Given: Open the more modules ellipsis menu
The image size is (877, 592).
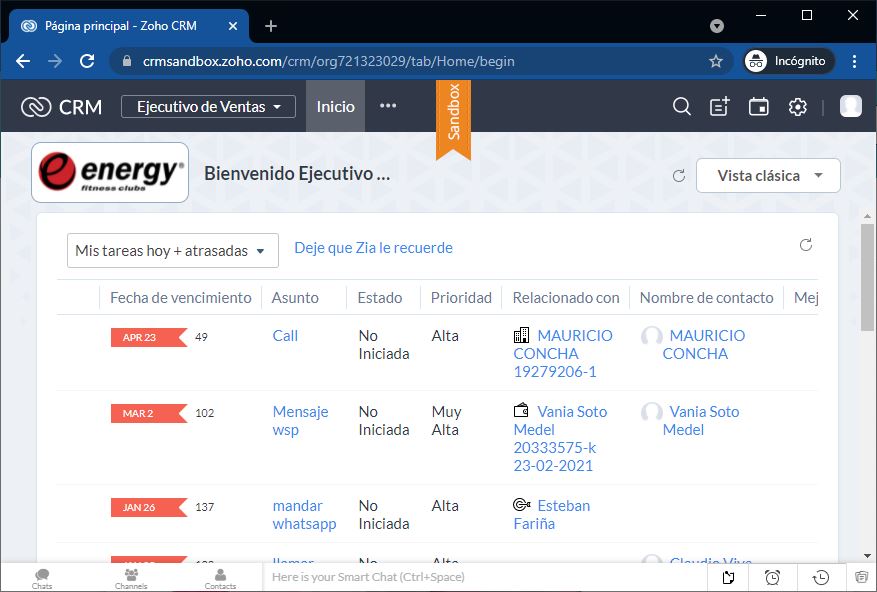Looking at the screenshot, I should tap(388, 106).
